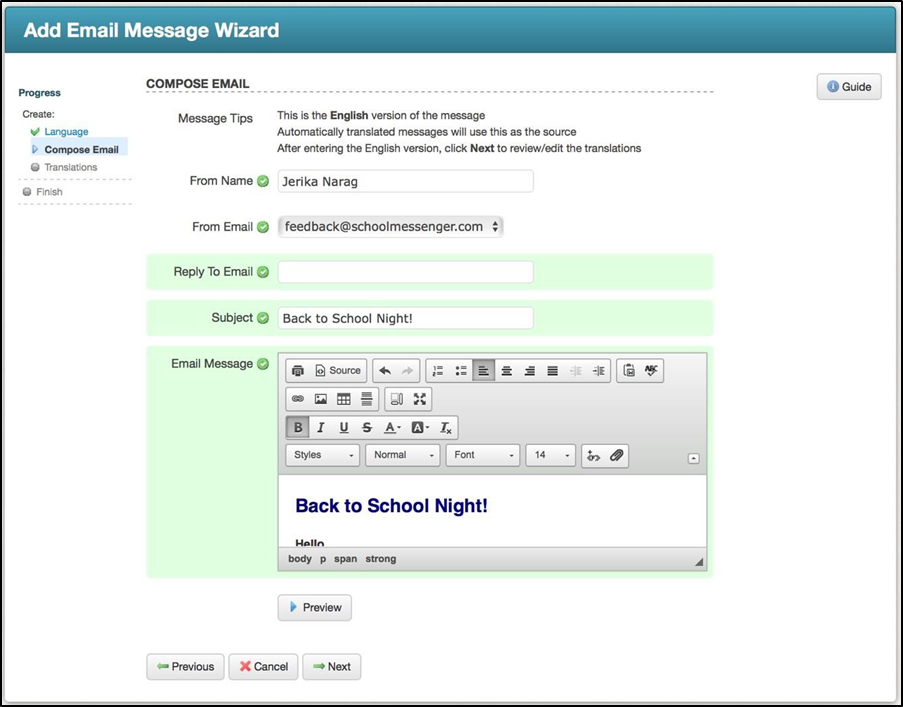
Task: Open the text color picker
Action: click(x=393, y=428)
